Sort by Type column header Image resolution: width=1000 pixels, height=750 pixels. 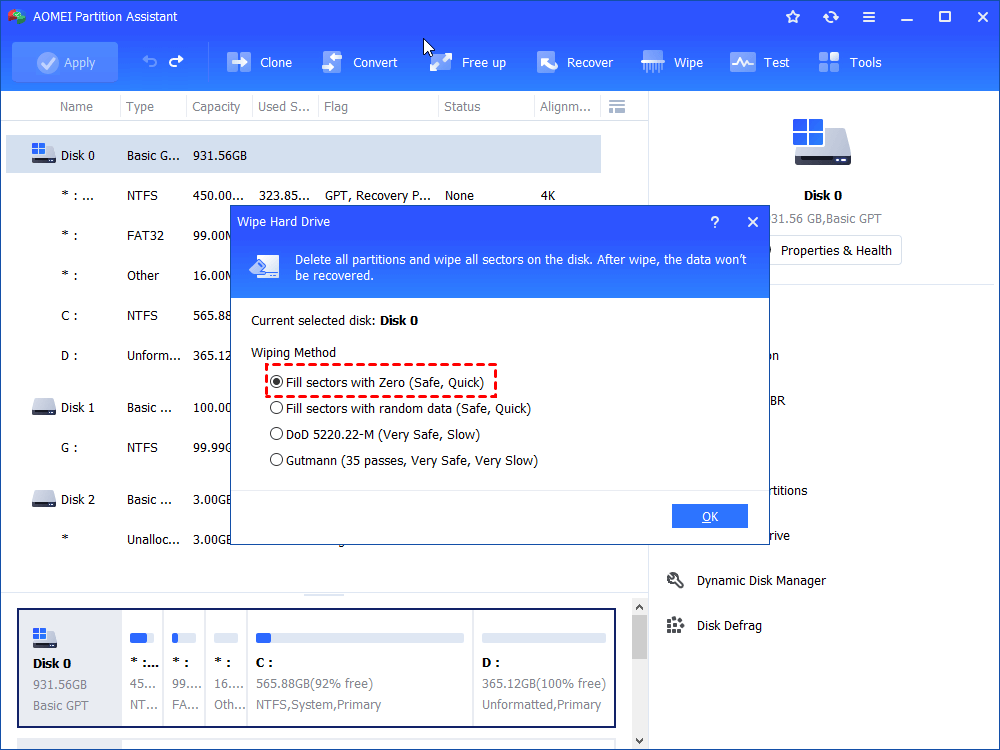140,107
